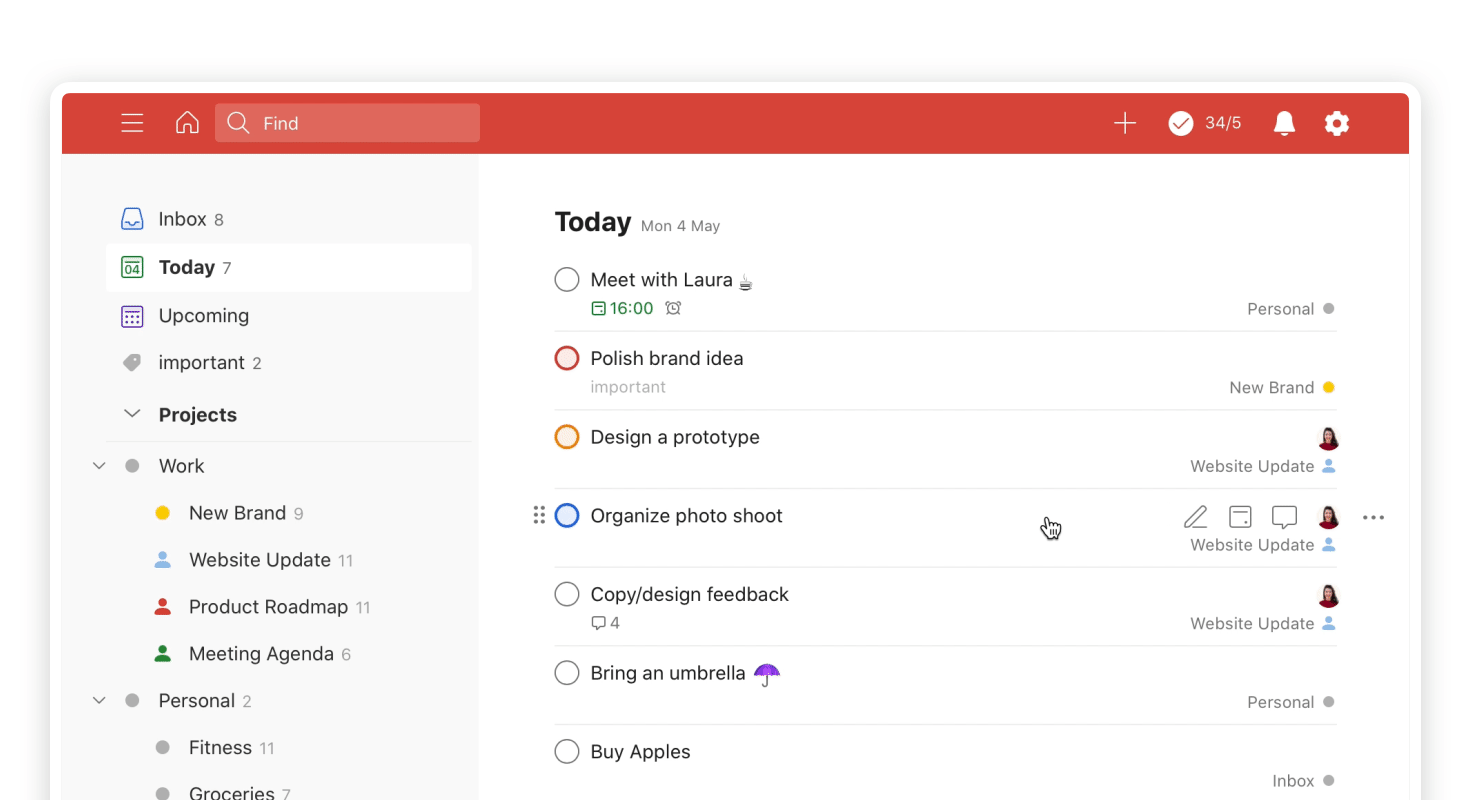1472x800 pixels.
Task: Open the sidebar hamburger menu
Action: click(x=132, y=123)
